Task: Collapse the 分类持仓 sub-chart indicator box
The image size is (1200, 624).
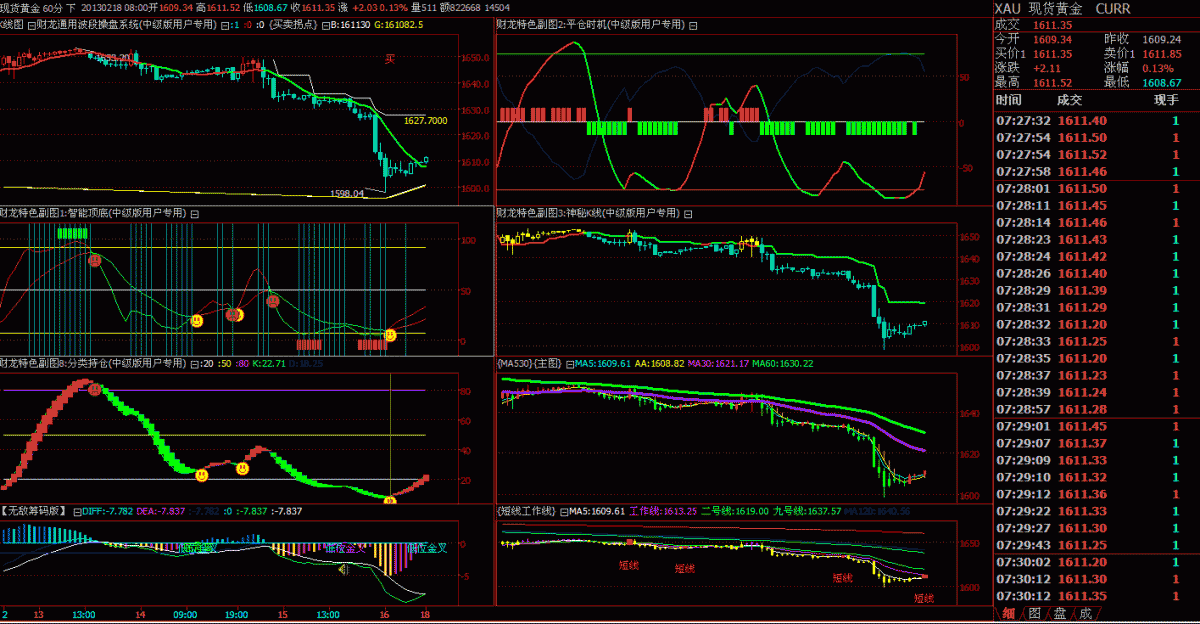Action: [194, 363]
